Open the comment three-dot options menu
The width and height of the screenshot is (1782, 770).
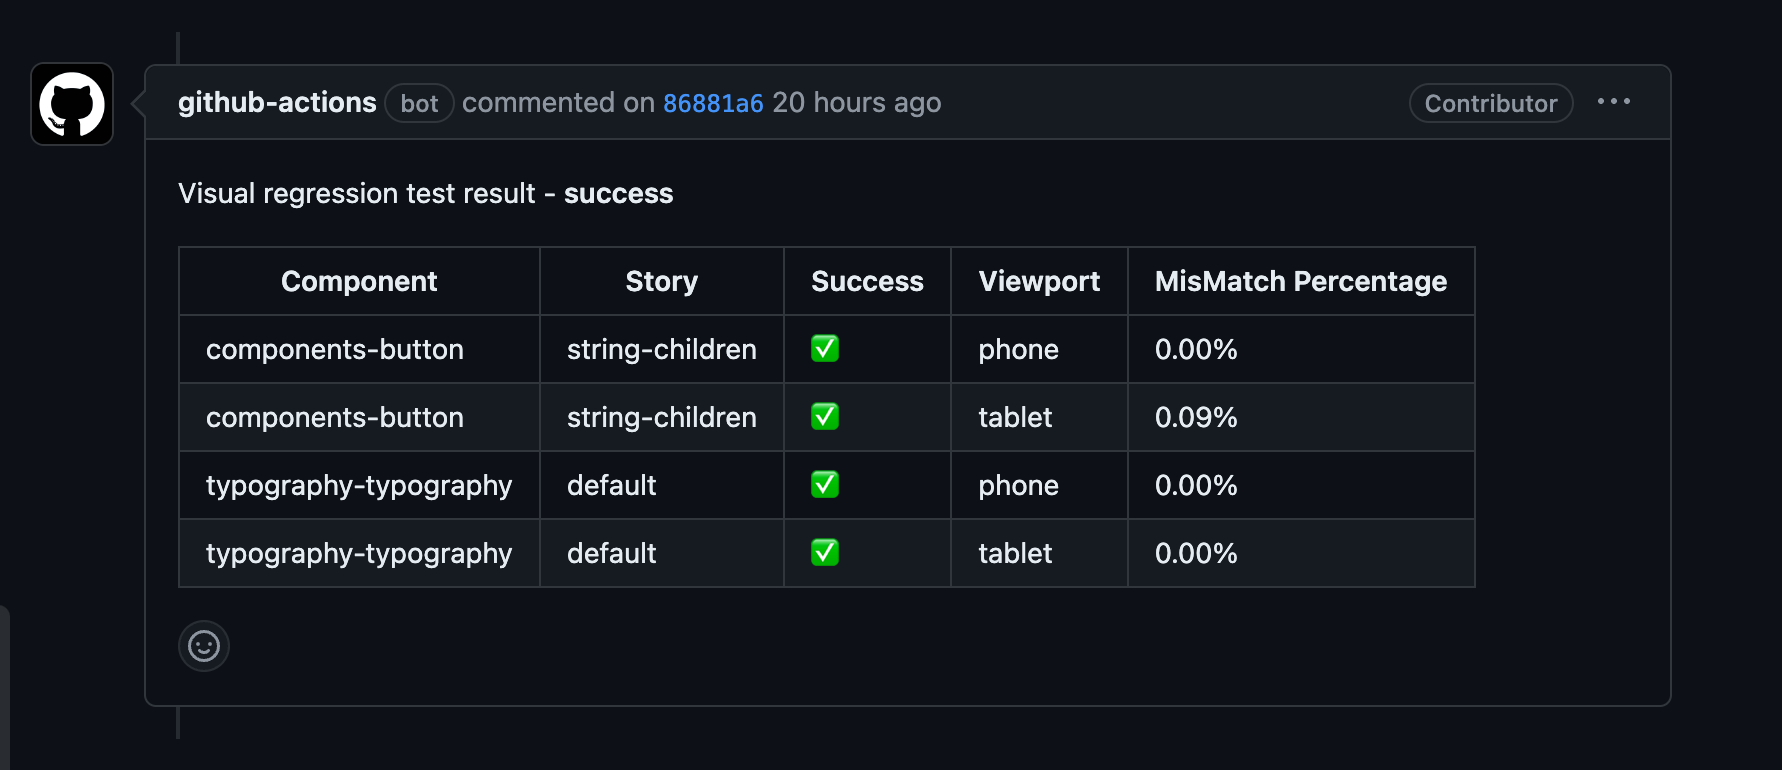pos(1613,102)
